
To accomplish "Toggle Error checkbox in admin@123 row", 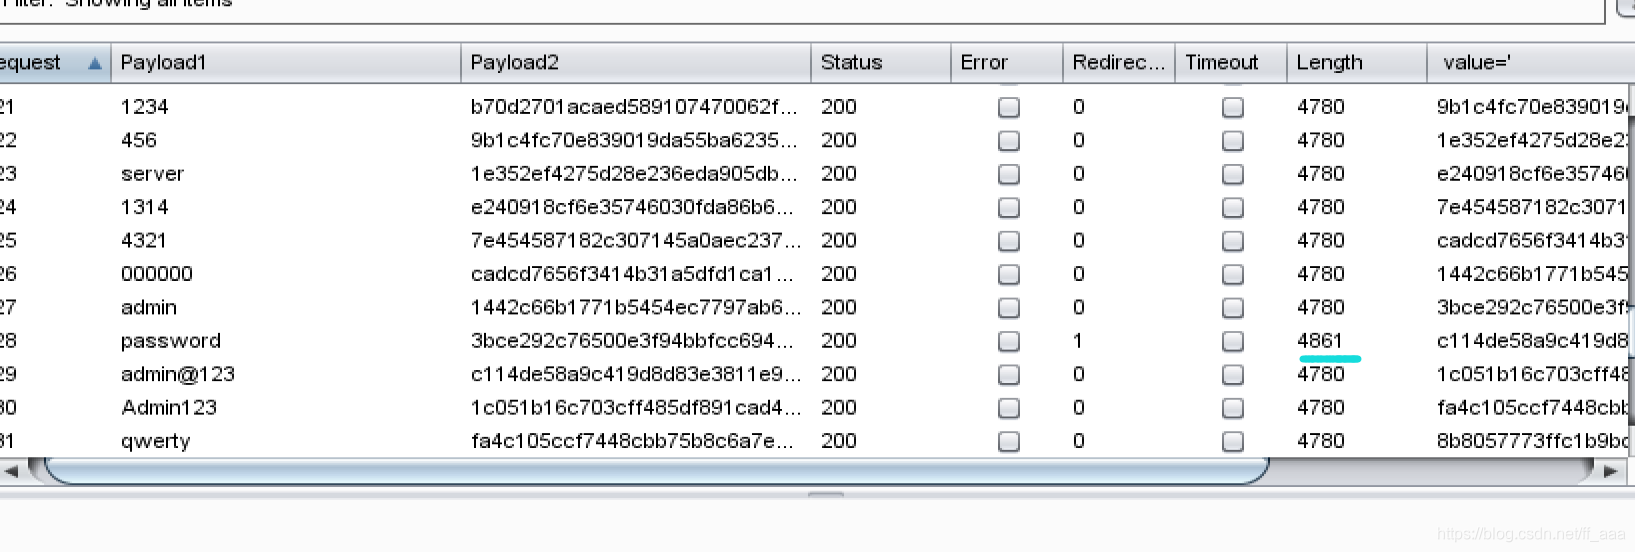I will coord(1009,374).
